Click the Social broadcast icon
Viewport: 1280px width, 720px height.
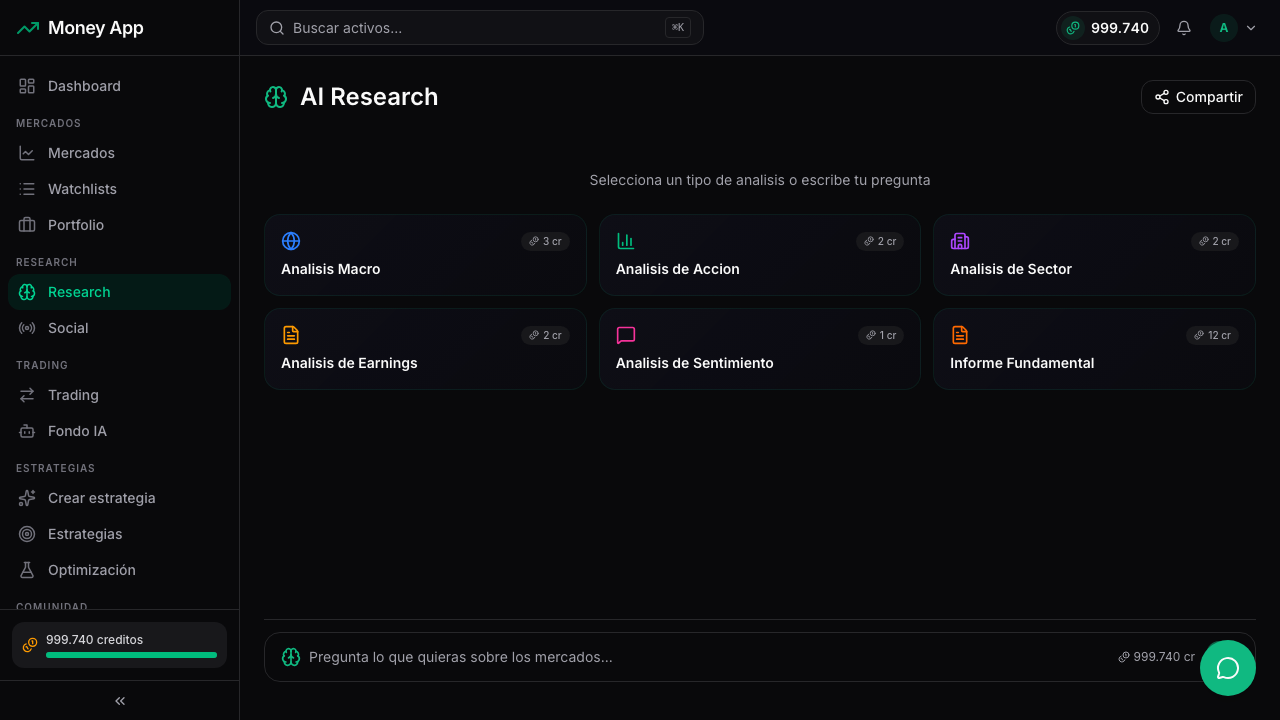27,328
